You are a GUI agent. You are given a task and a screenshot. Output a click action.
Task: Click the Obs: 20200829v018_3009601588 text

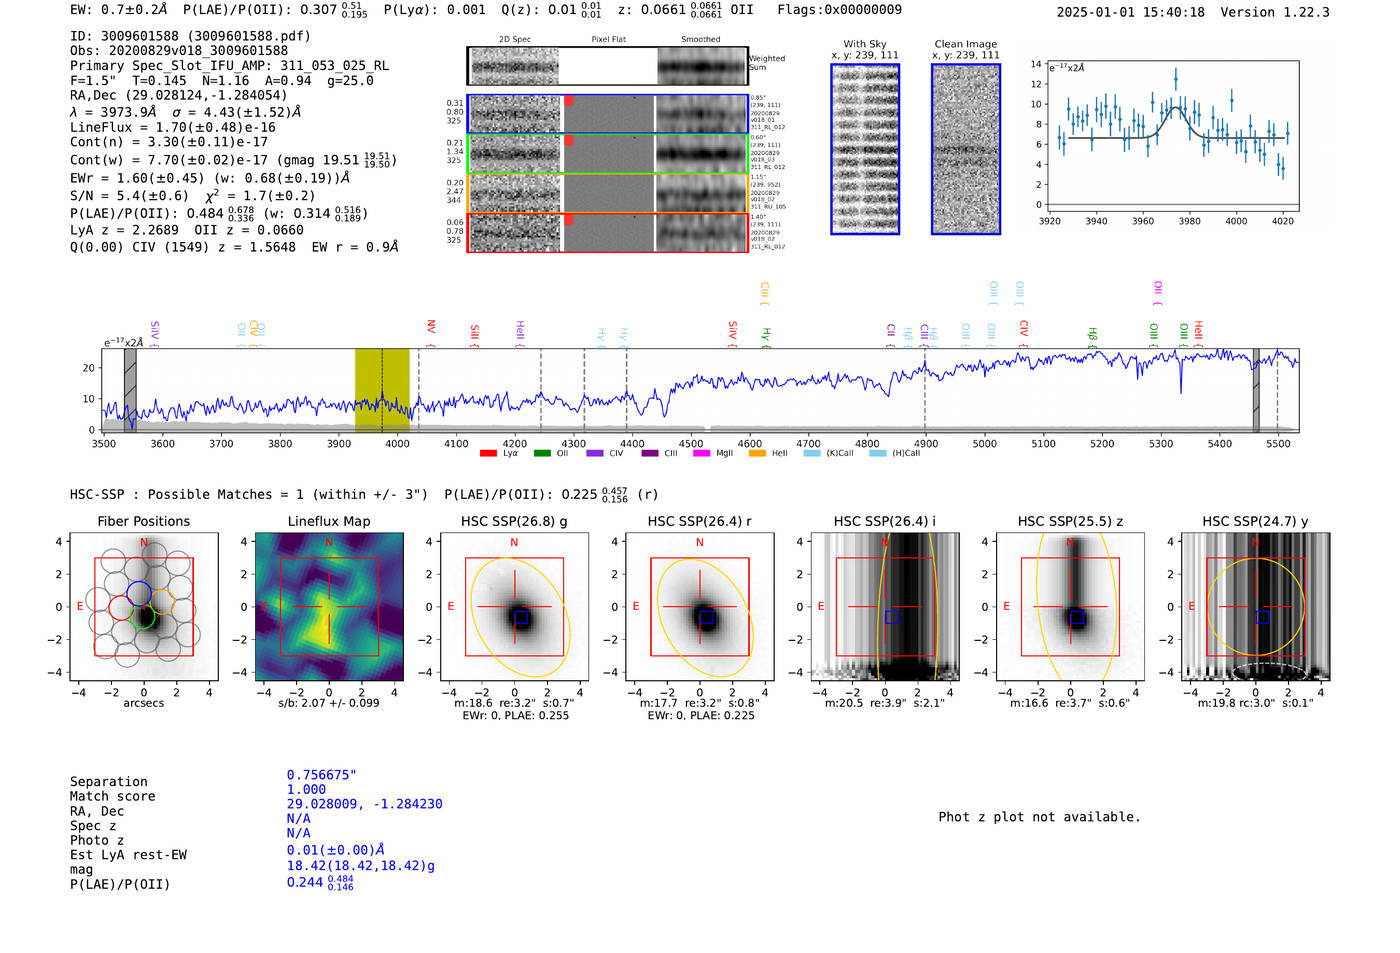pos(179,51)
